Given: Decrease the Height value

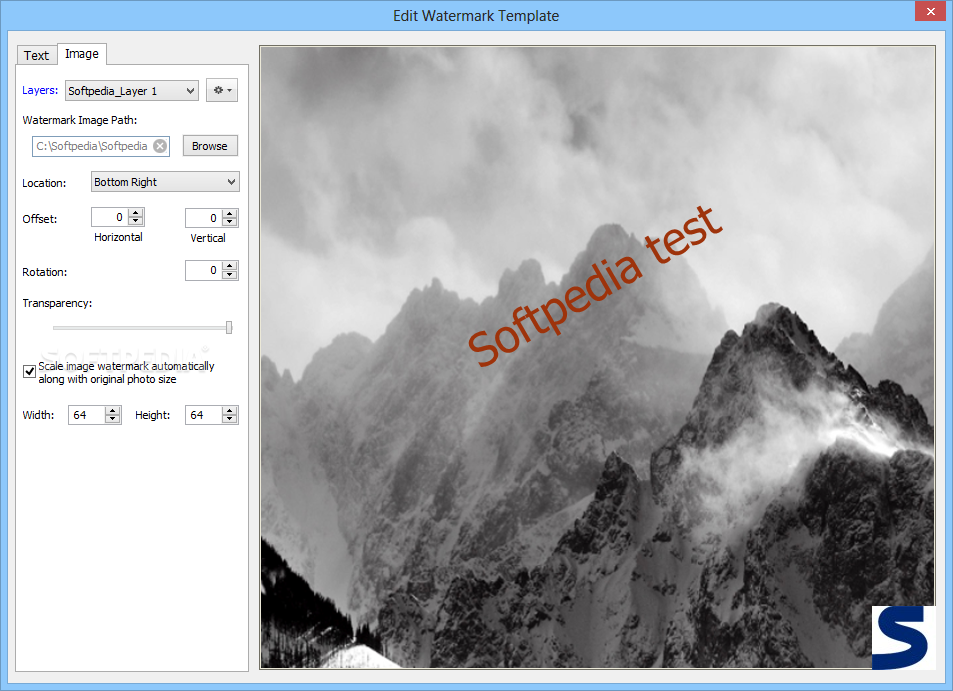Looking at the screenshot, I should (230, 419).
